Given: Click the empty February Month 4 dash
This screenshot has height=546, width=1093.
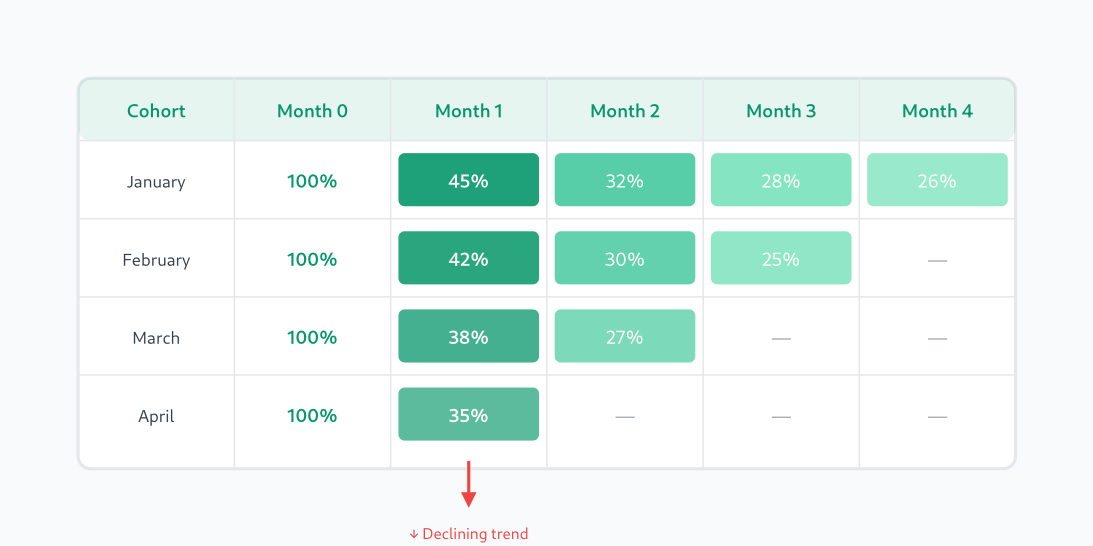Looking at the screenshot, I should 936,260.
